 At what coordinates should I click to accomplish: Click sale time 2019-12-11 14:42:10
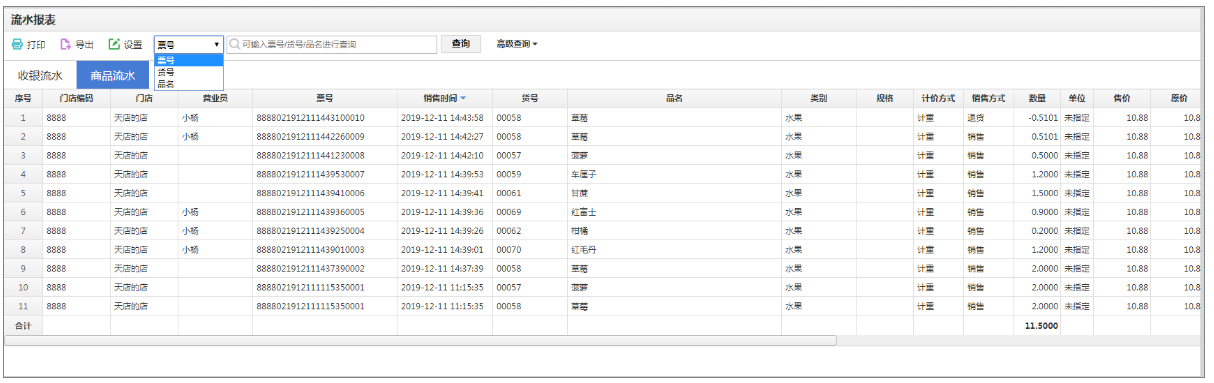coord(442,155)
